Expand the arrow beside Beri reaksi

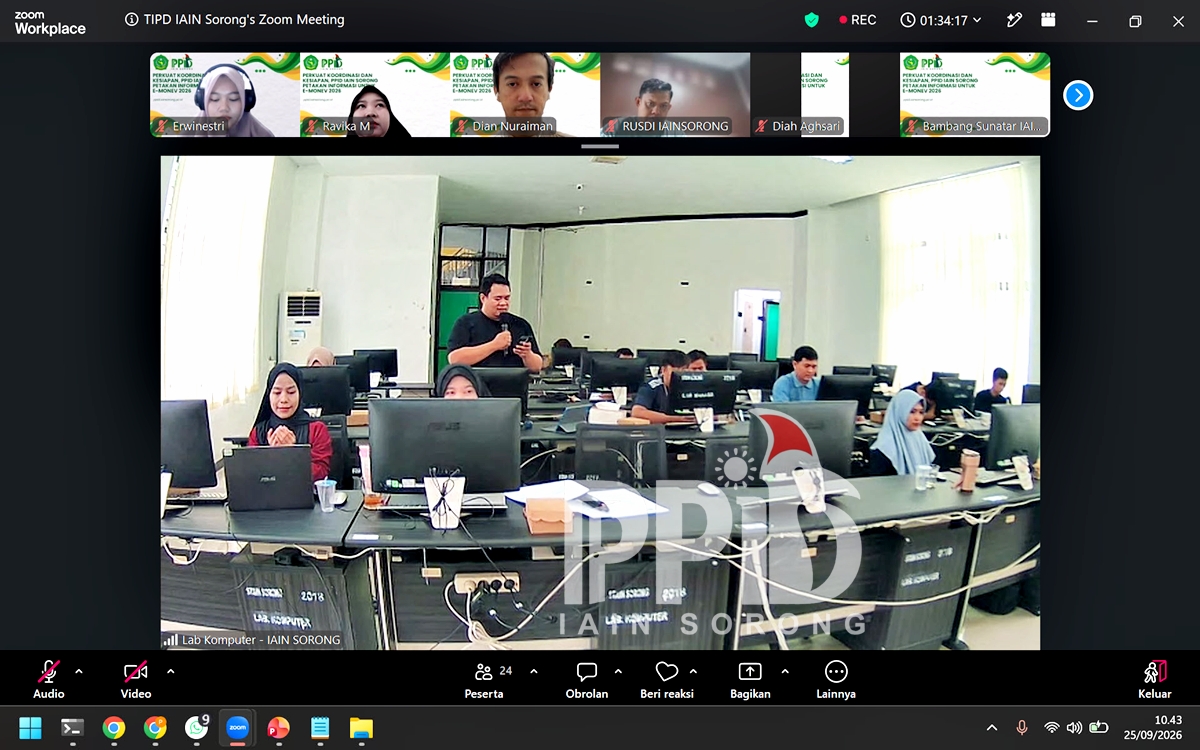coord(694,671)
